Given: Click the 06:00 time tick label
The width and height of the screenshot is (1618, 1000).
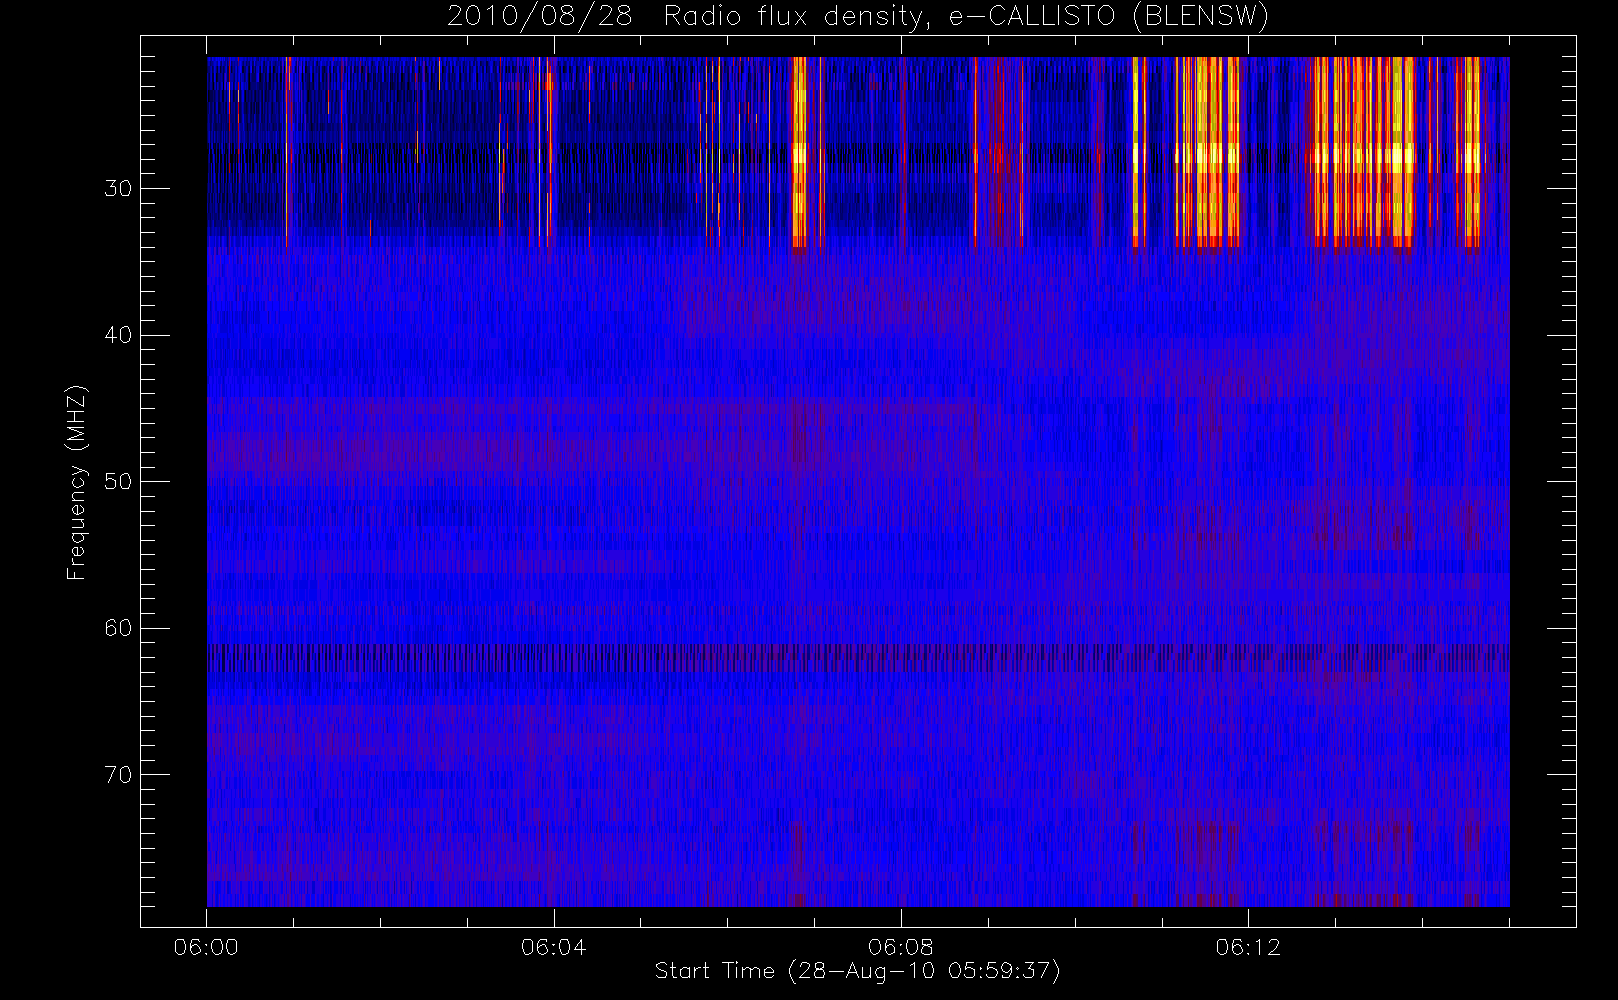Looking at the screenshot, I should pyautogui.click(x=206, y=947).
